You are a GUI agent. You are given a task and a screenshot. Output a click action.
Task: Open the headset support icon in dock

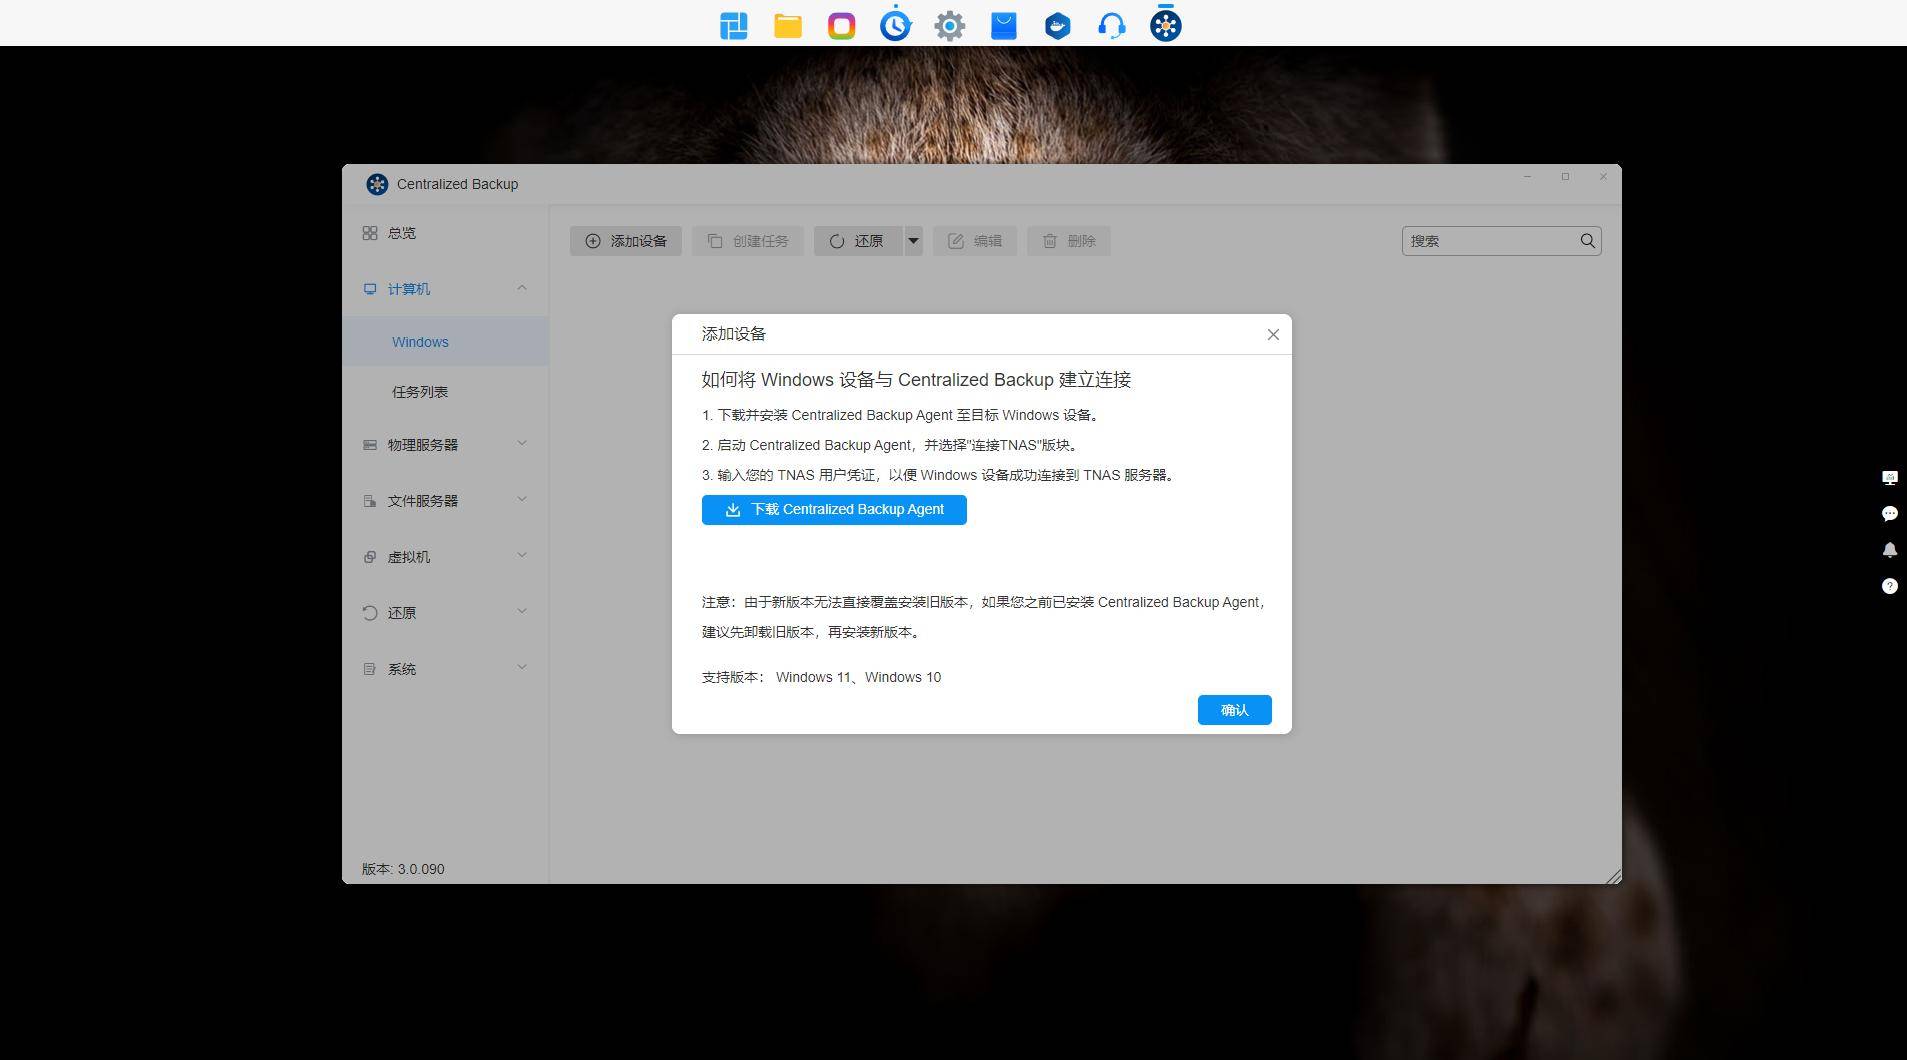click(1111, 26)
